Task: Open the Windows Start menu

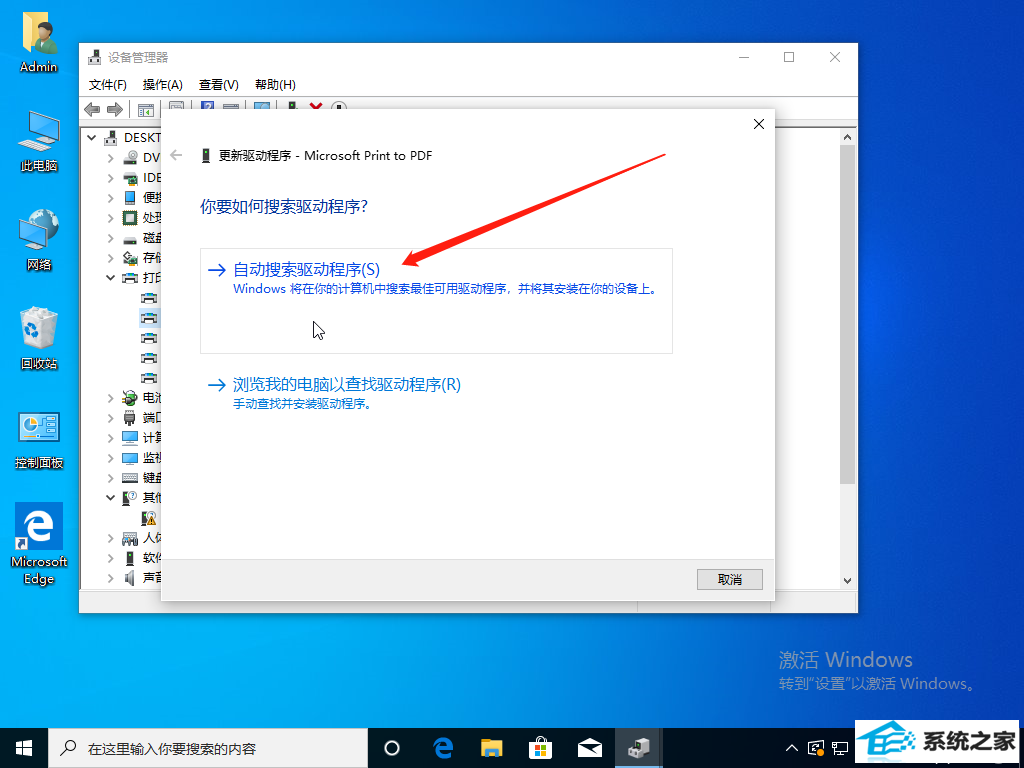Action: click(24, 748)
